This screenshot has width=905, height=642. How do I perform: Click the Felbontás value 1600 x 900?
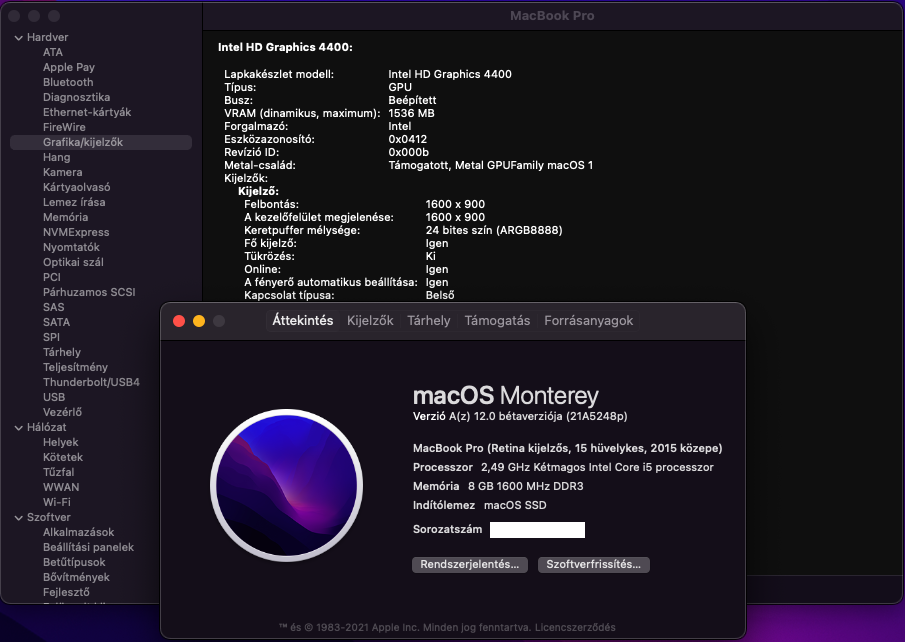click(x=455, y=204)
